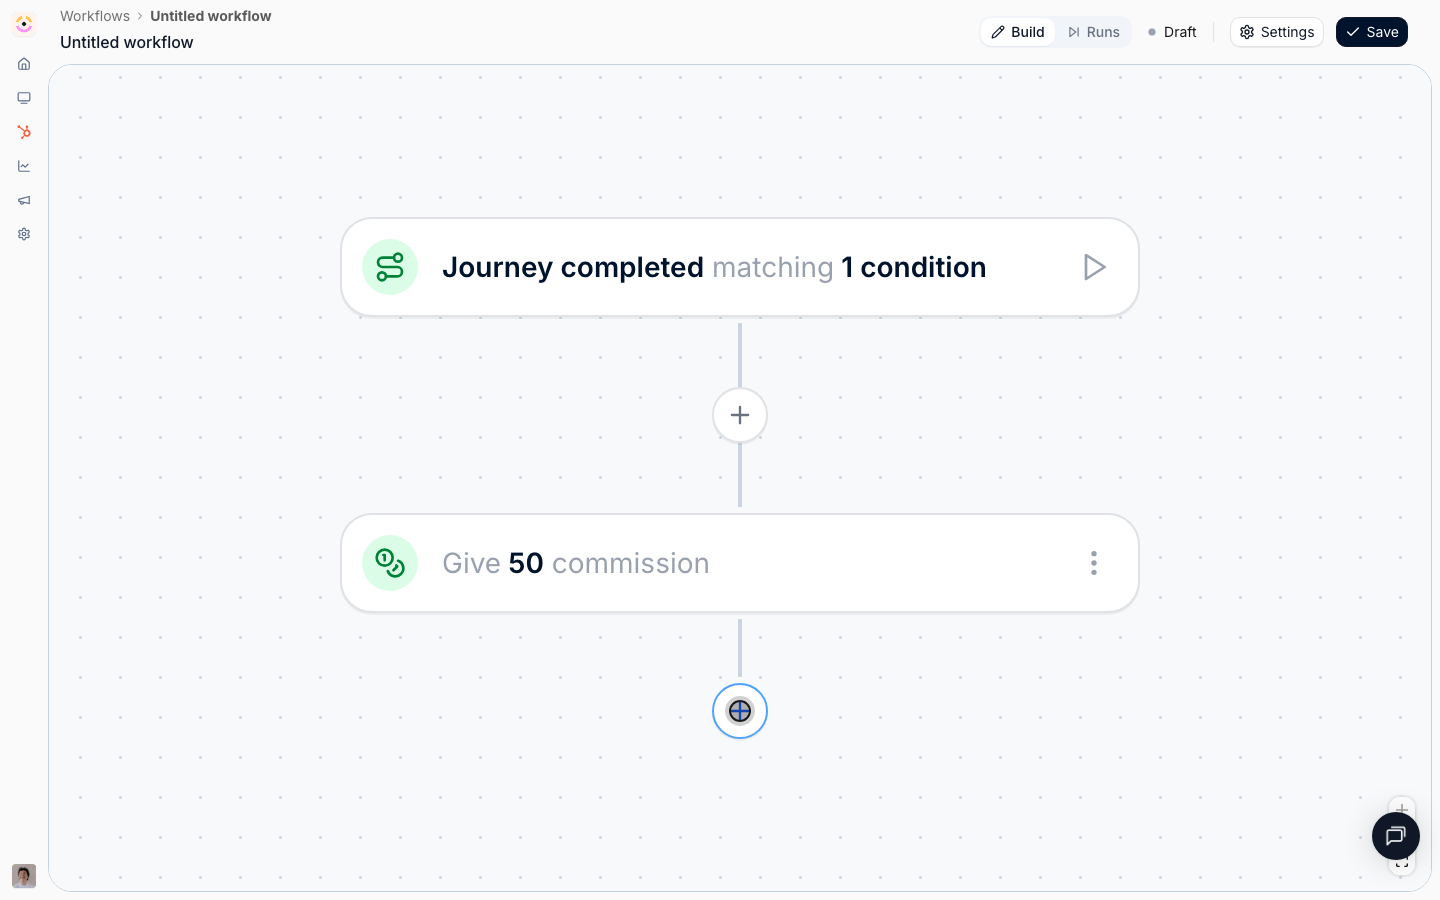Screen dimensions: 1440x900
Task: Open the HubSpot workflows icon in sidebar
Action: click(x=24, y=132)
